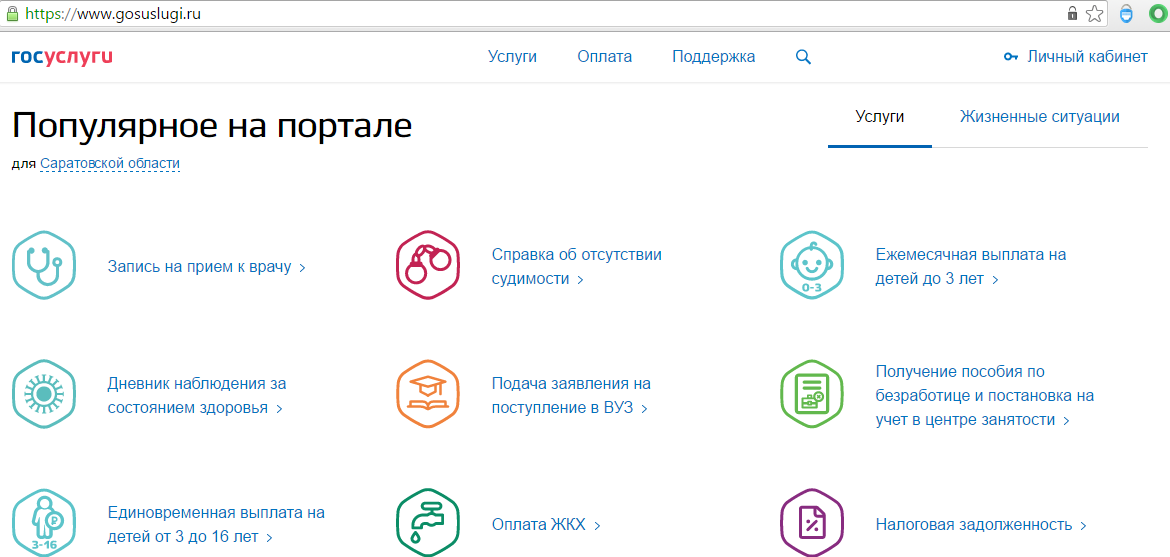Click the green unemployment benefit document icon
This screenshot has height=557, width=1170.
tap(812, 394)
